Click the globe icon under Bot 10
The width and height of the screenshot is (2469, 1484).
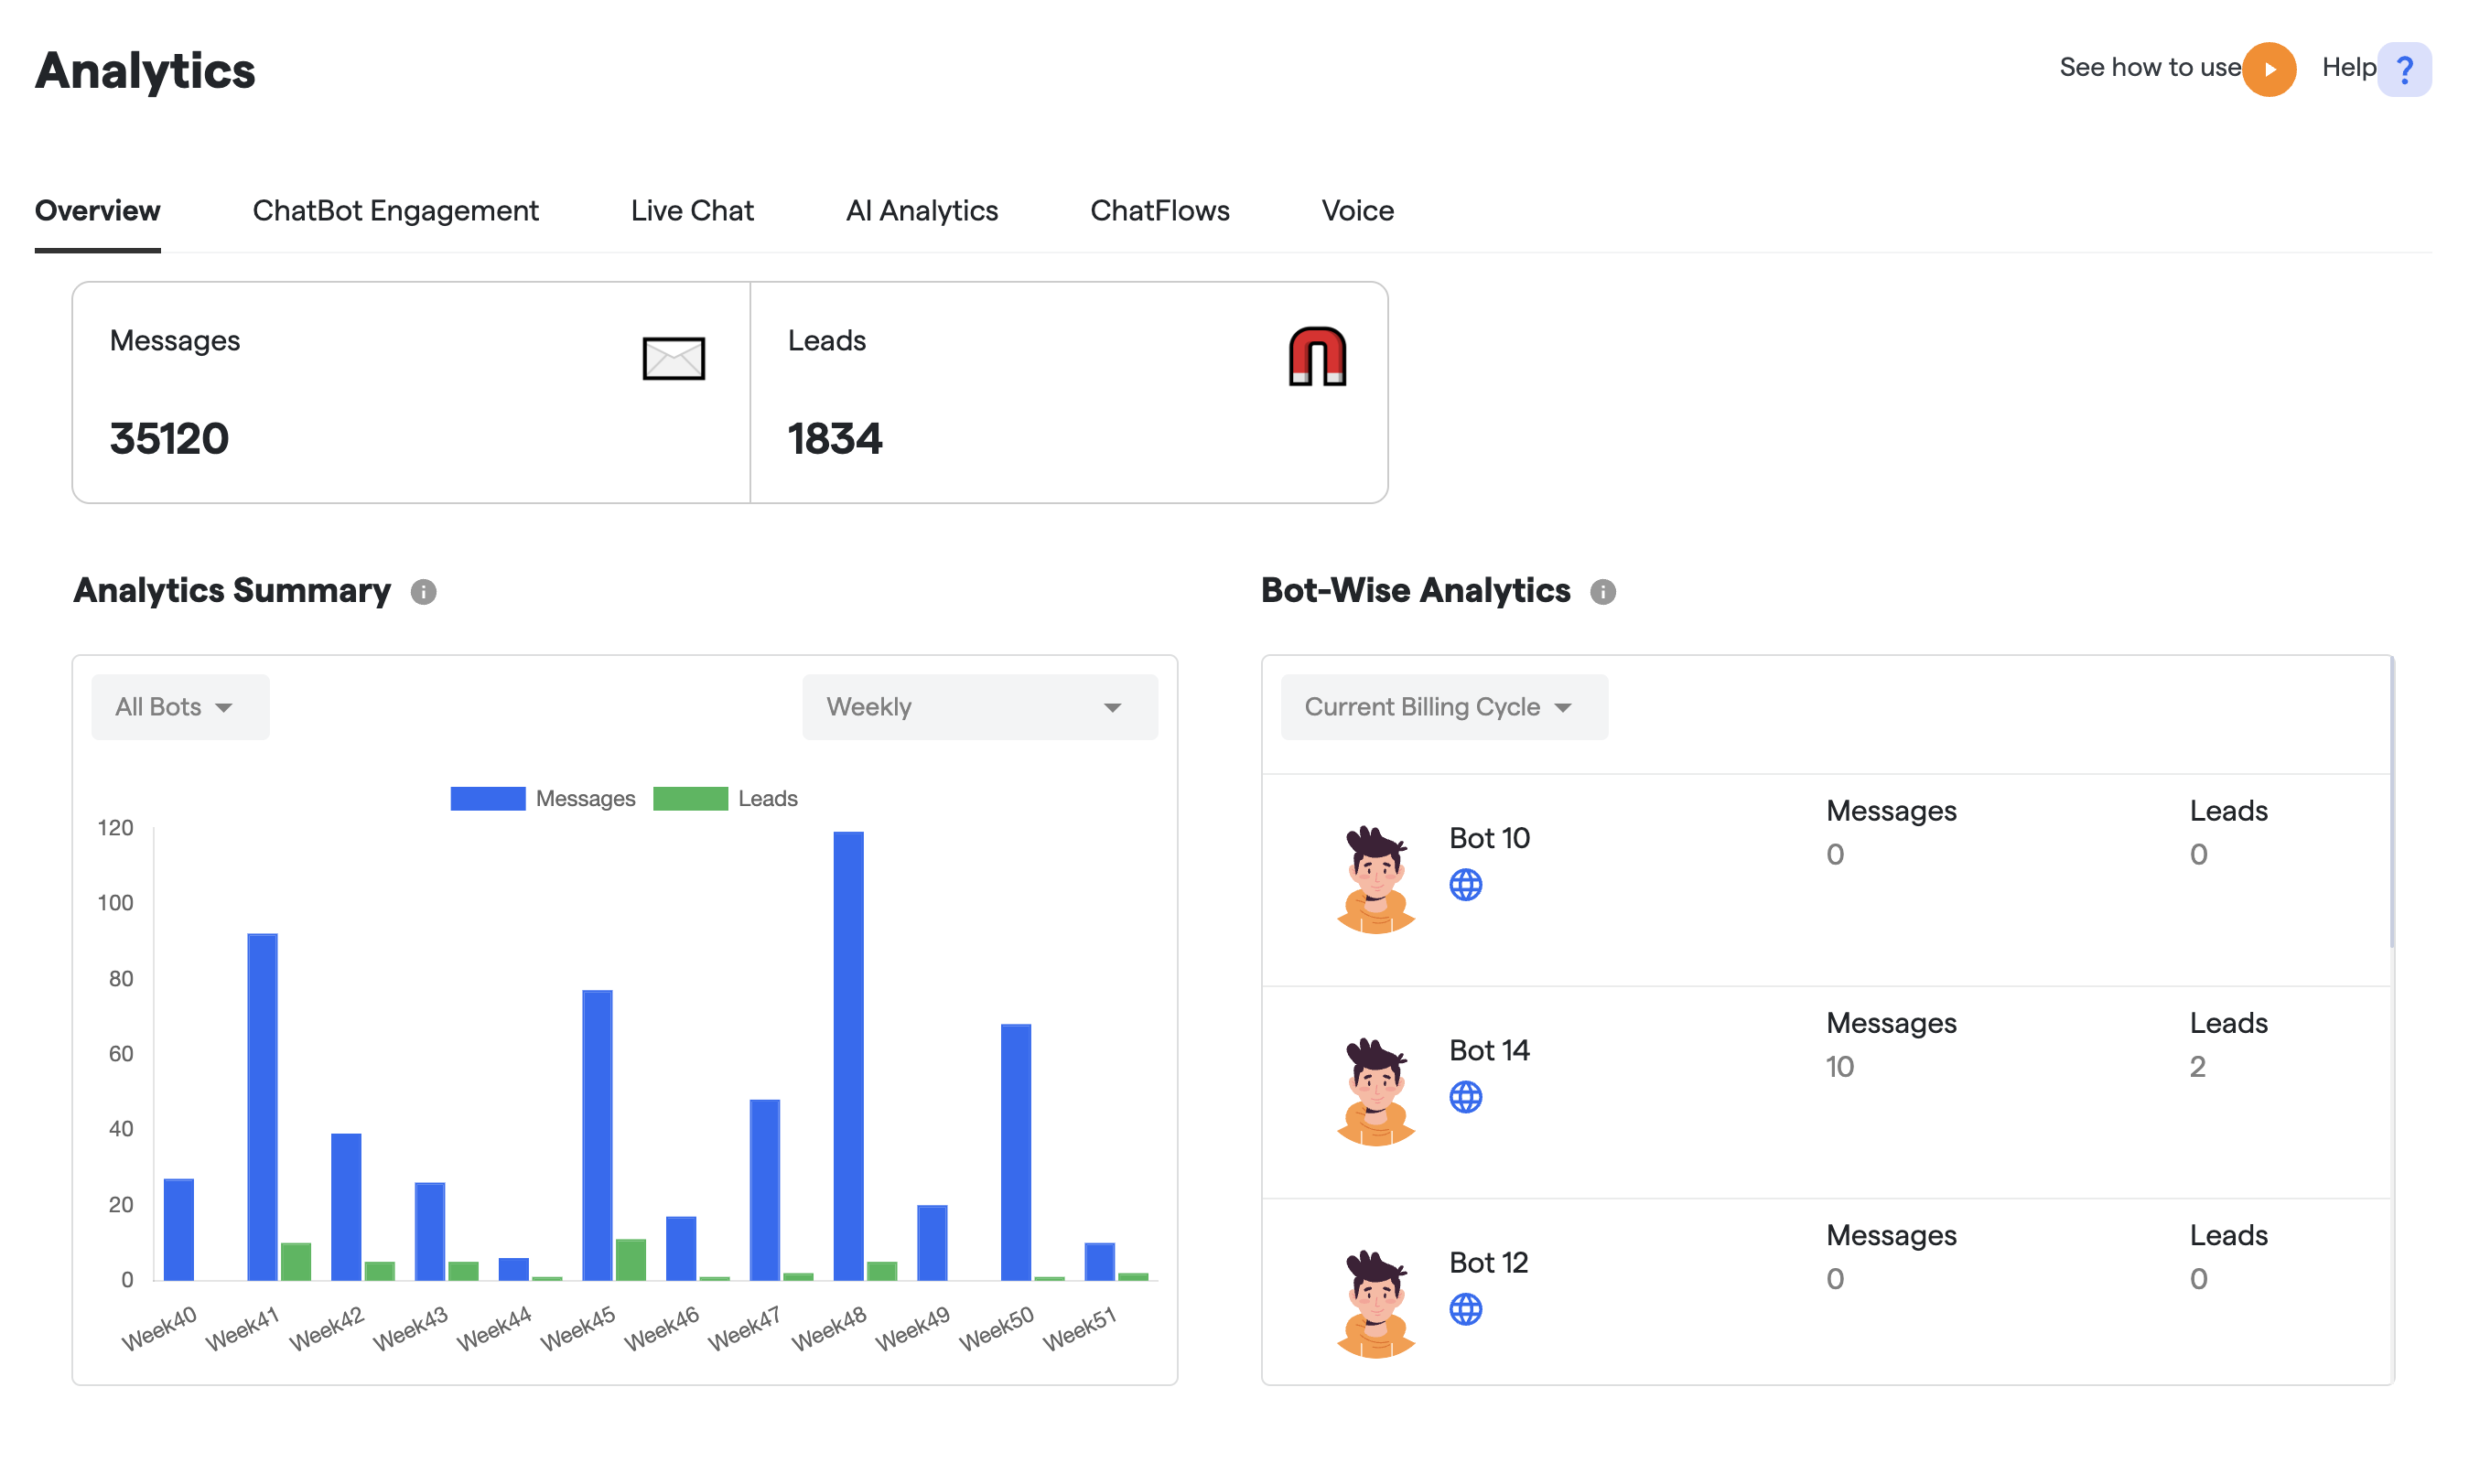pos(1465,885)
